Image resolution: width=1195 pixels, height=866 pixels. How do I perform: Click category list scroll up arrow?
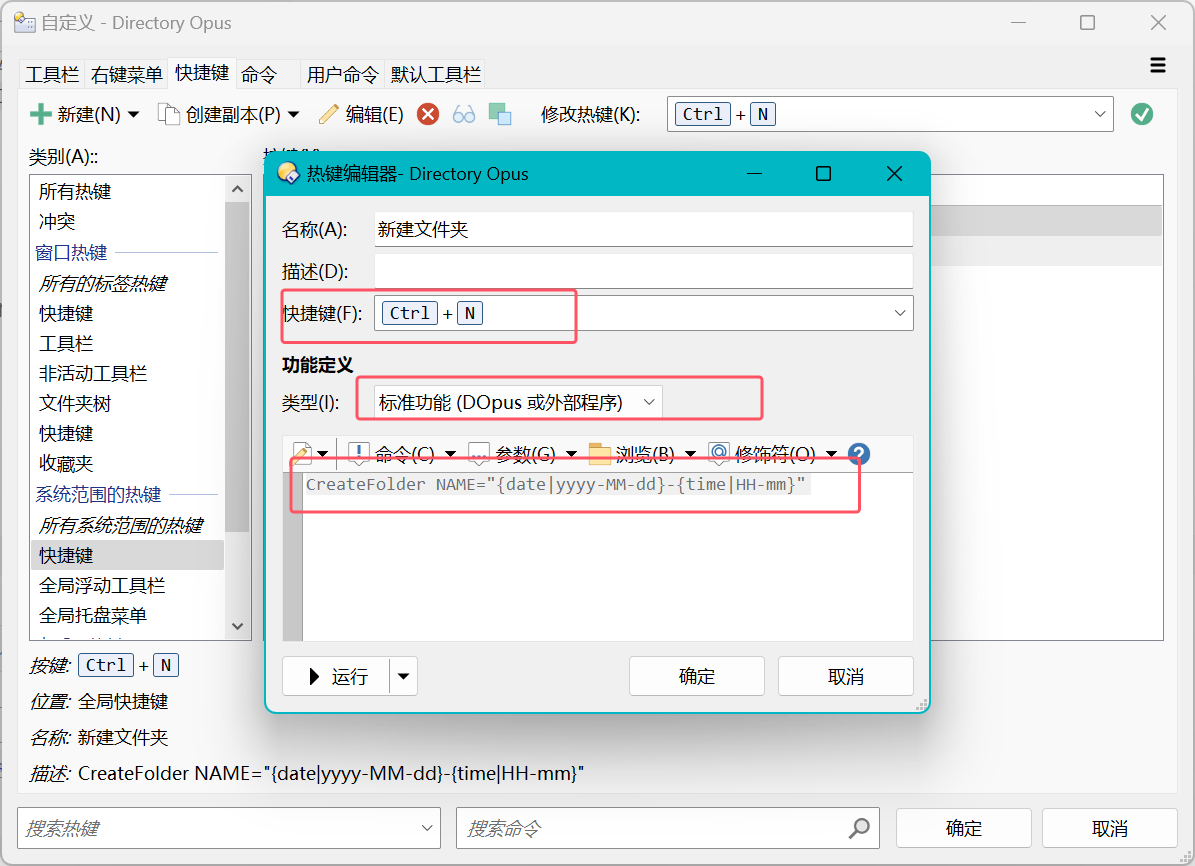coord(238,189)
